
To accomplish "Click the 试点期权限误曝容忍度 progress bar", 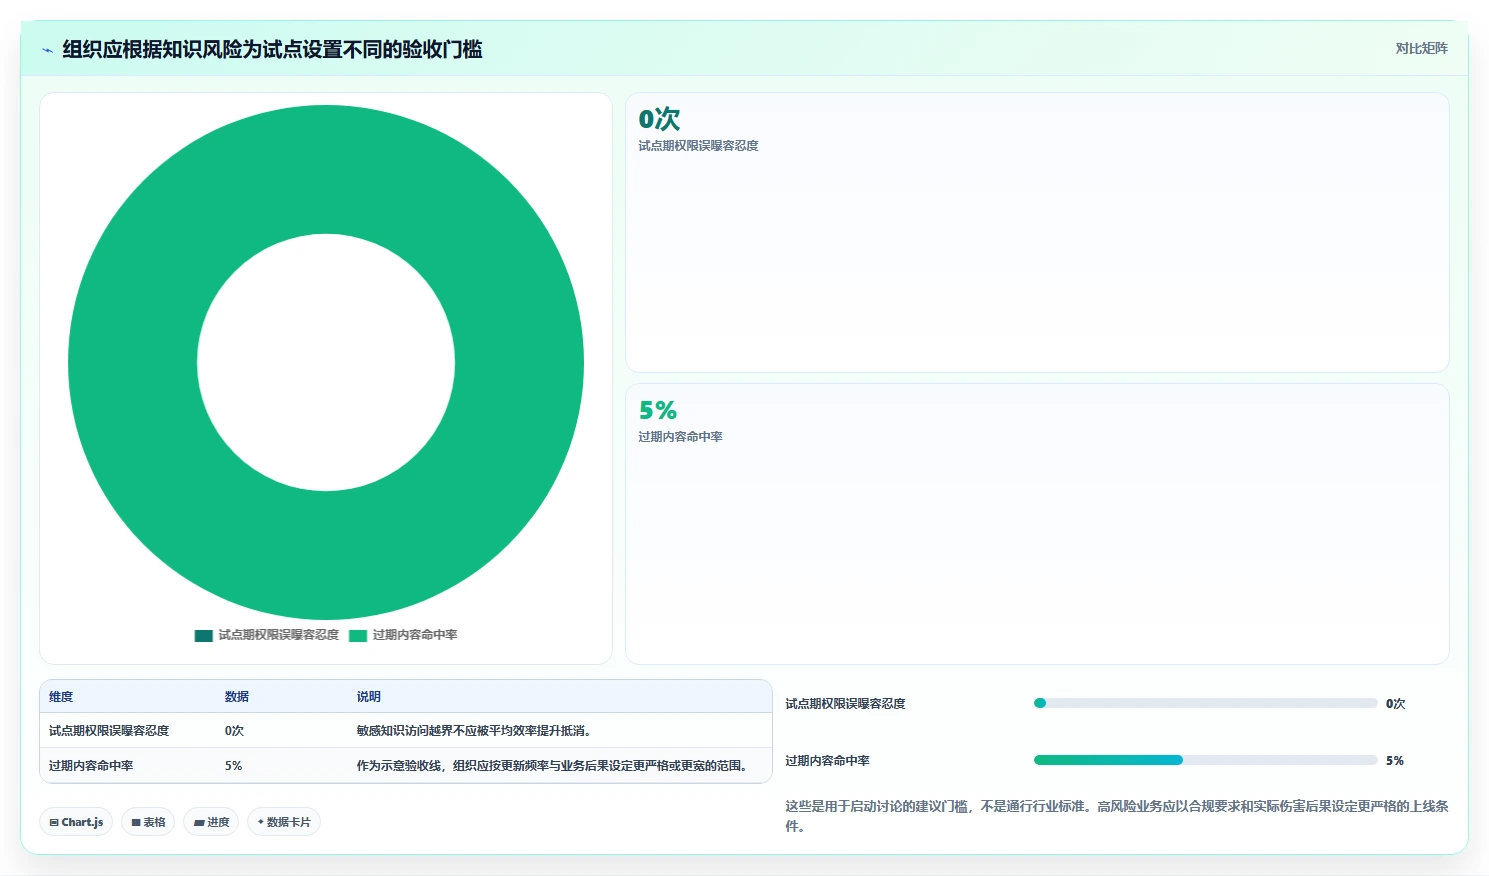I will [x=1205, y=703].
